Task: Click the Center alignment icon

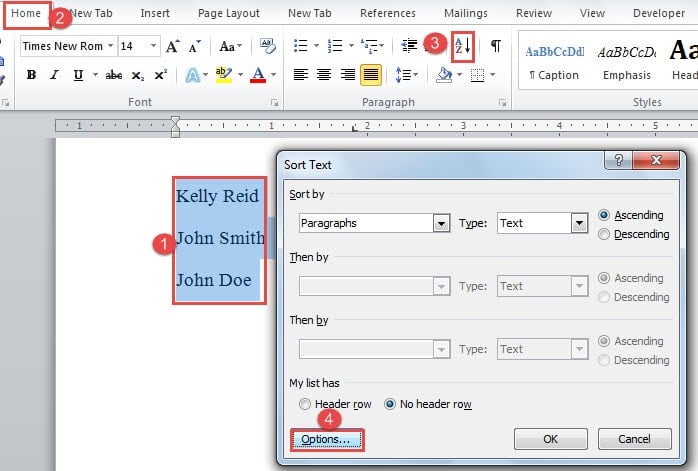Action: (x=324, y=75)
